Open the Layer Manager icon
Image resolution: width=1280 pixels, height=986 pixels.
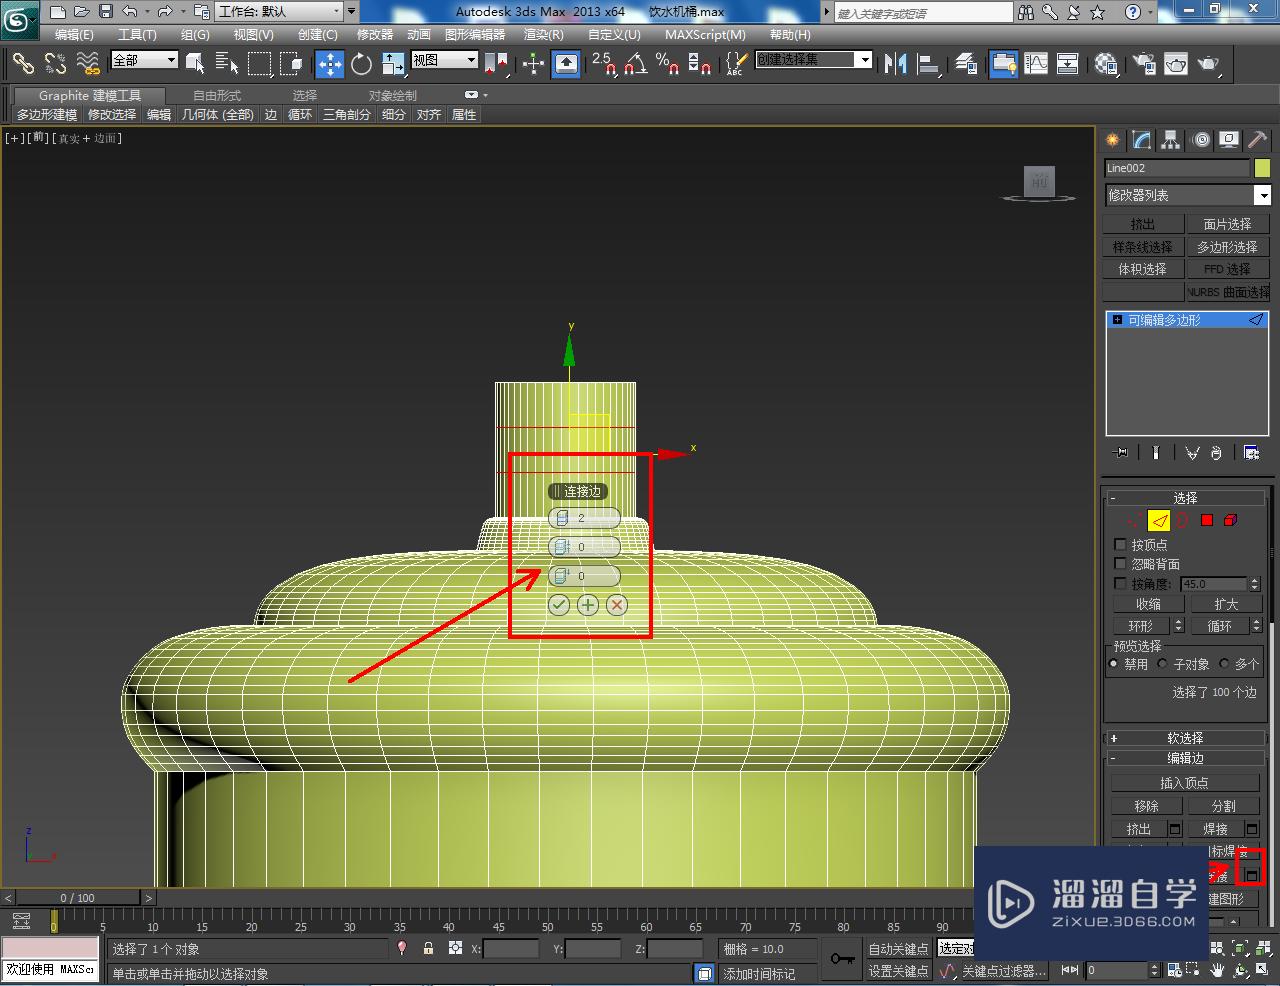coord(966,63)
